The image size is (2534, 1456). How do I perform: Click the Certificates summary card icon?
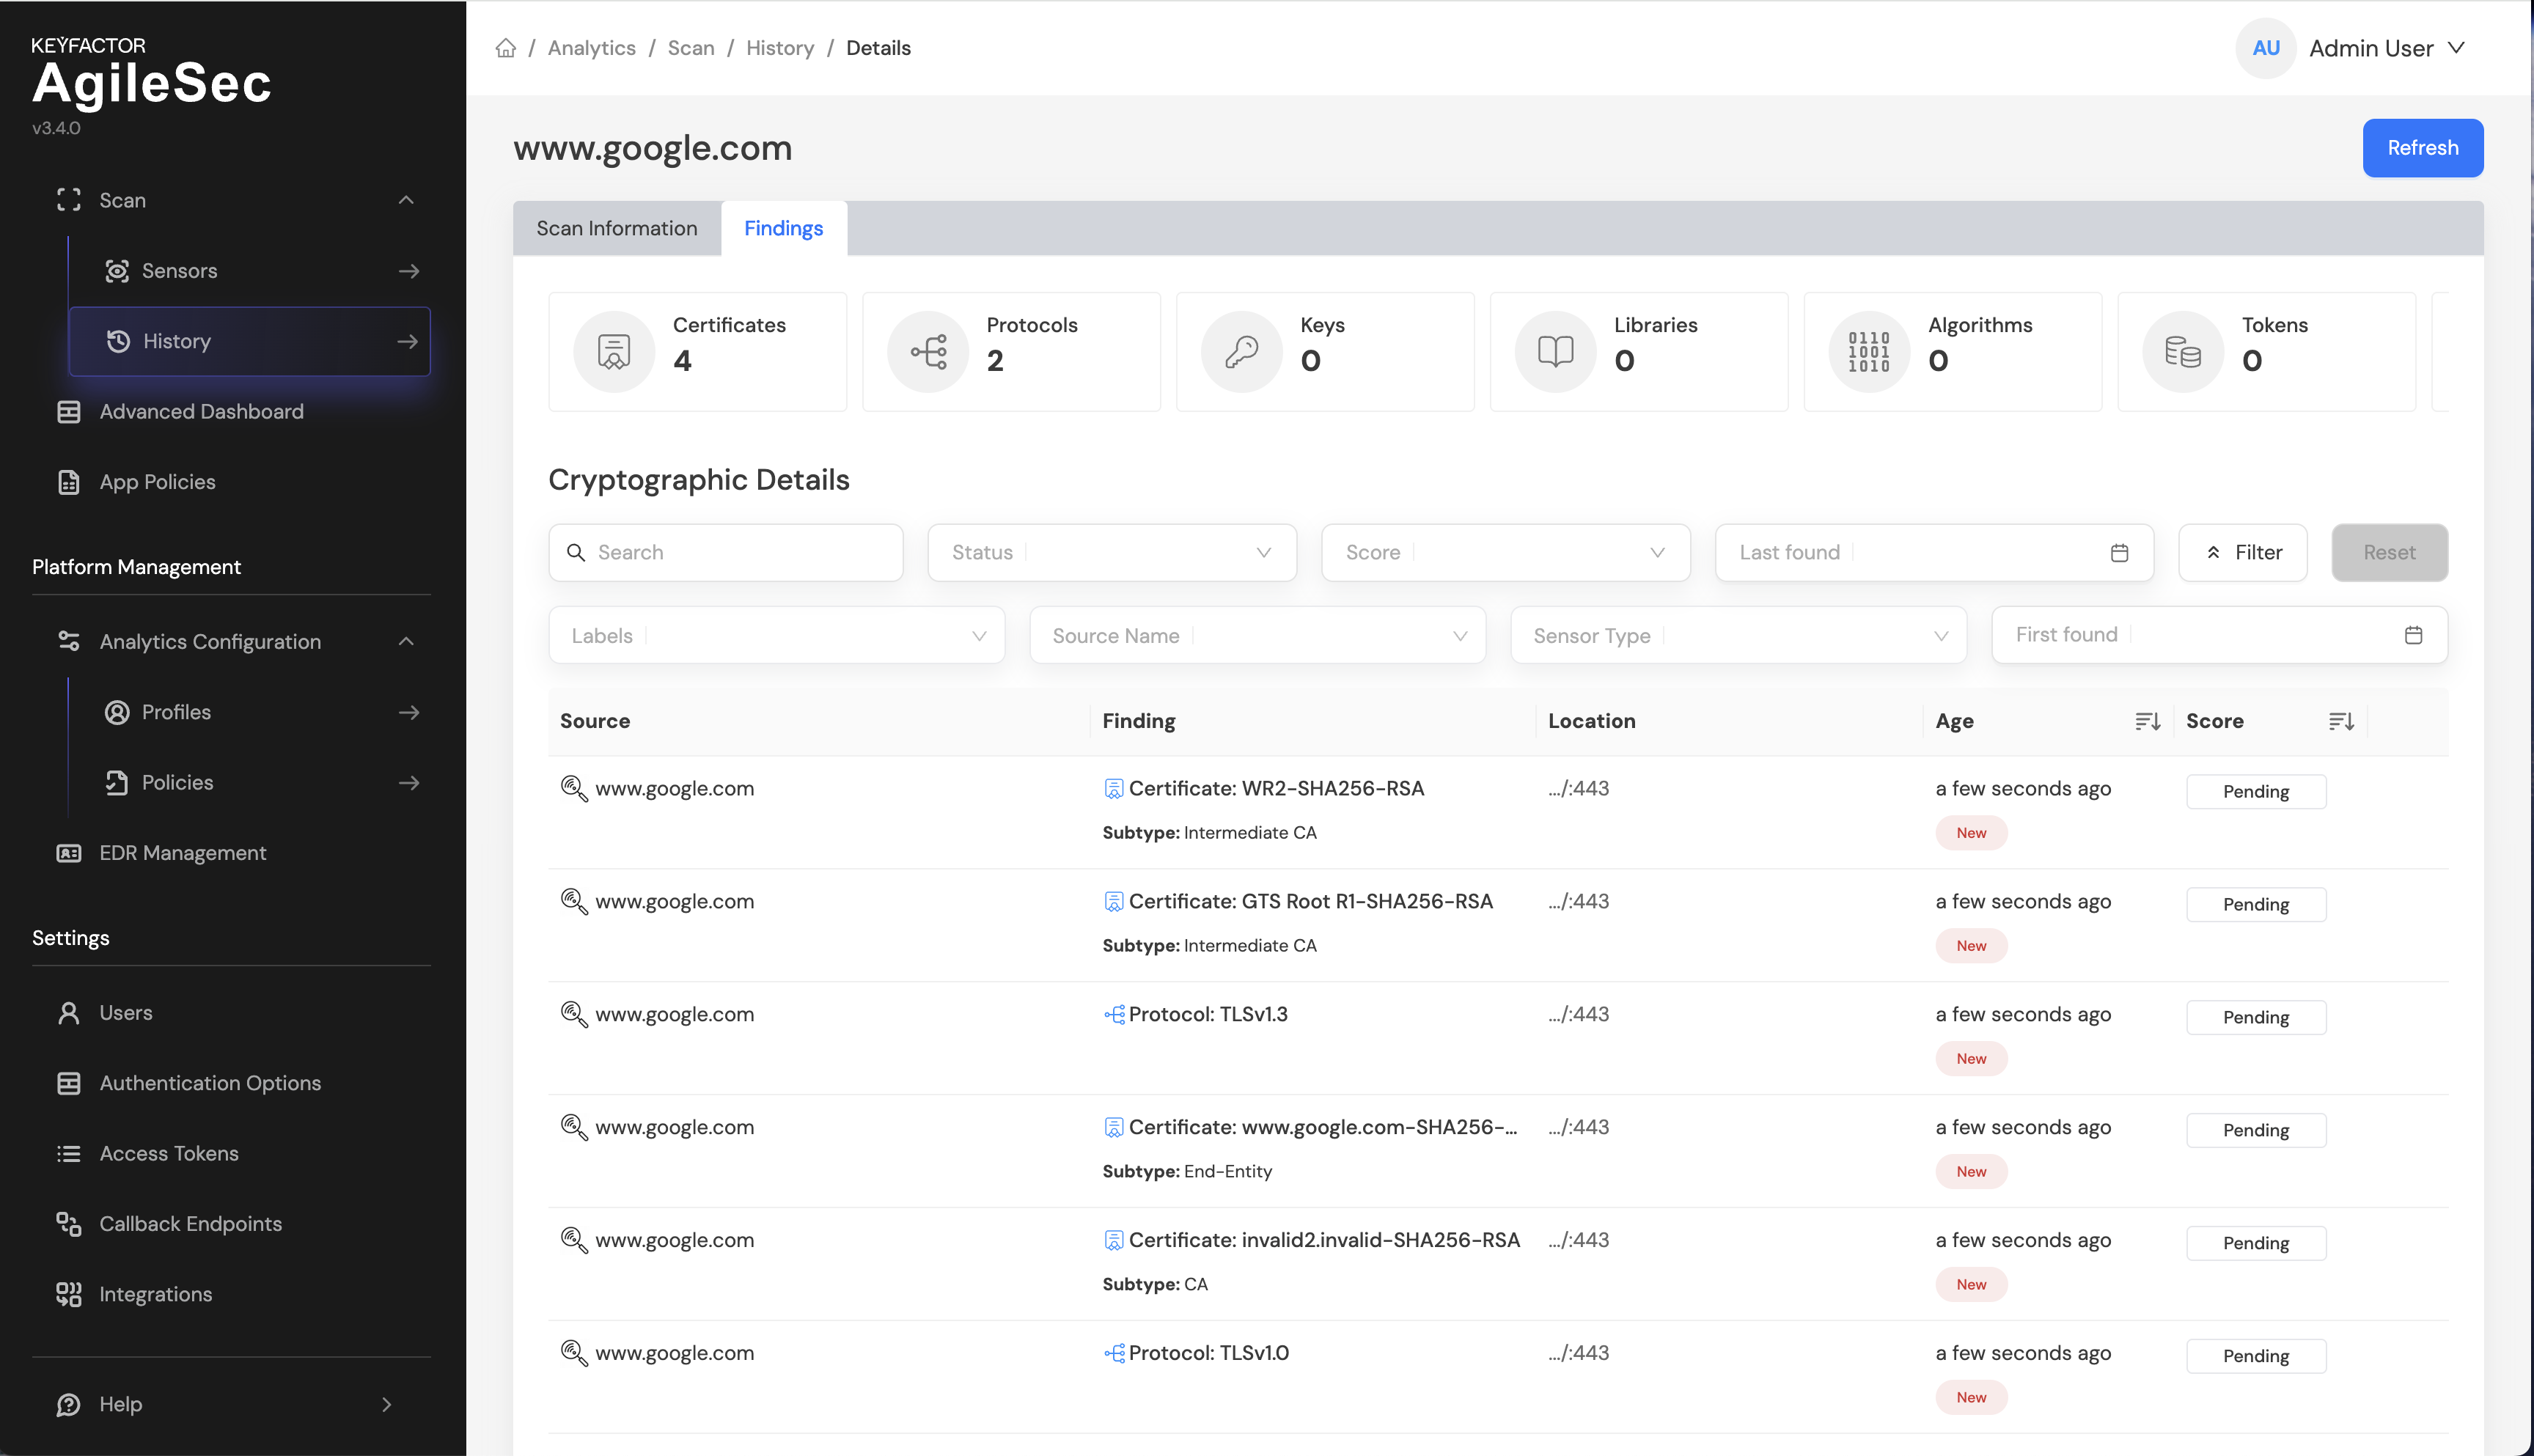[x=613, y=351]
